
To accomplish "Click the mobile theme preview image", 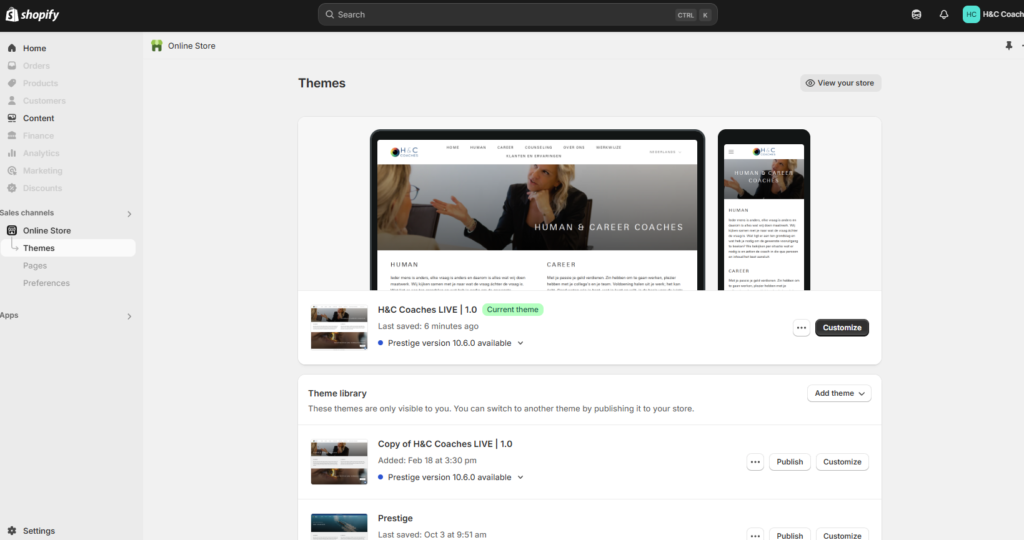I will click(x=764, y=210).
